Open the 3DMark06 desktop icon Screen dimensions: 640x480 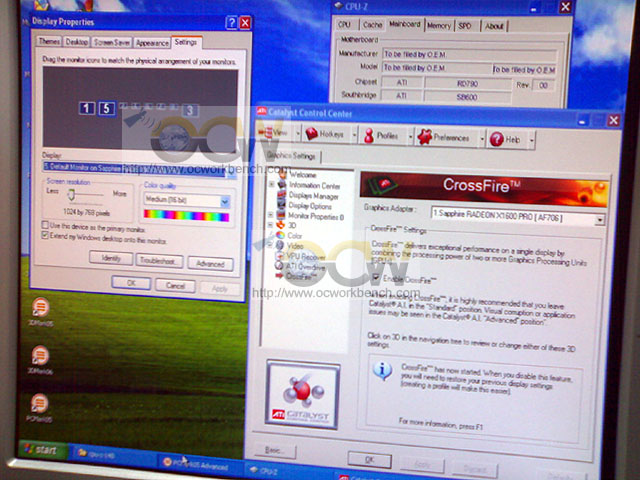40,360
